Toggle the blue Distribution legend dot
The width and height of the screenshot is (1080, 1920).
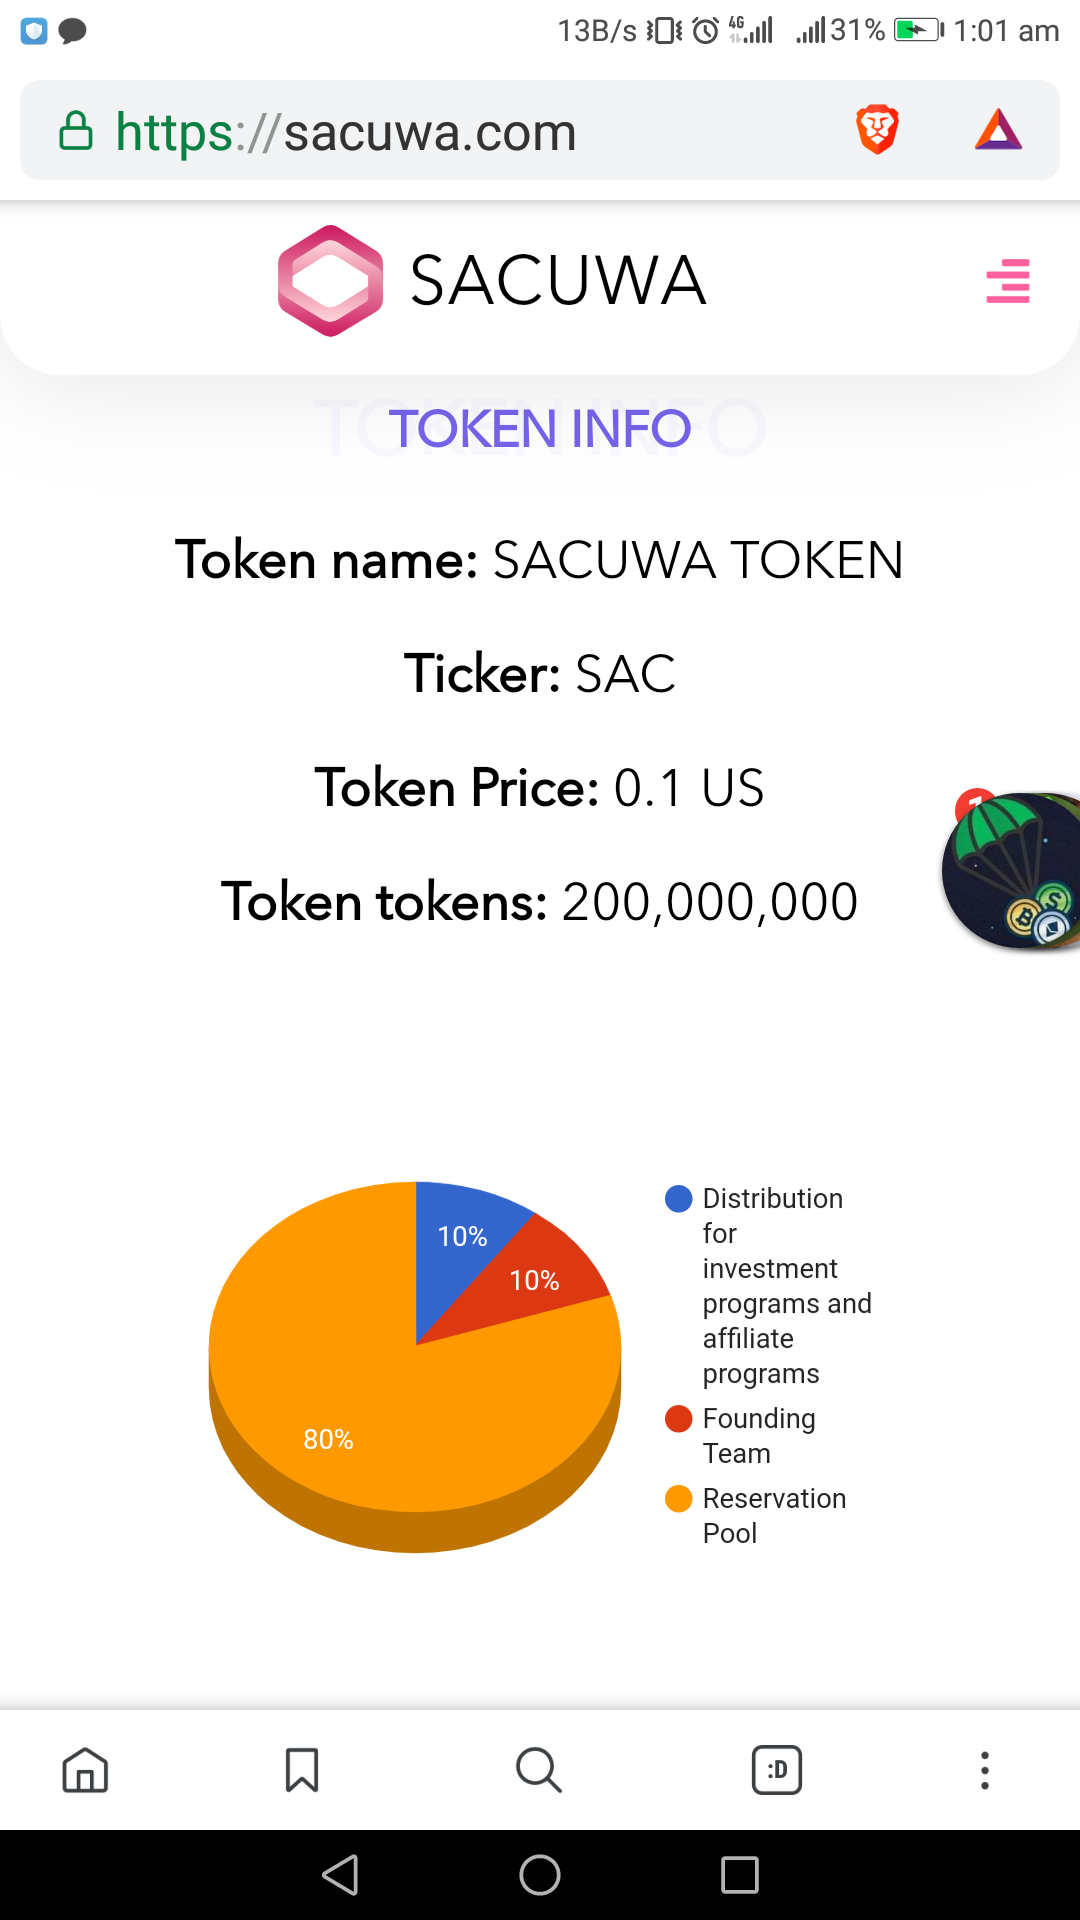click(x=679, y=1199)
